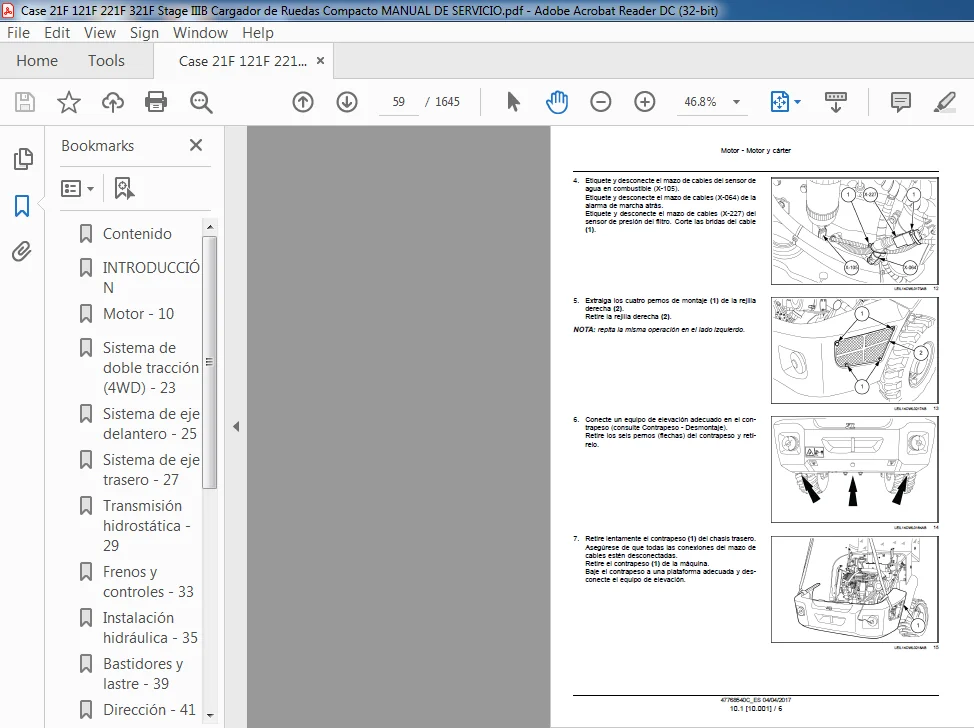Open the Window menu

[x=200, y=33]
